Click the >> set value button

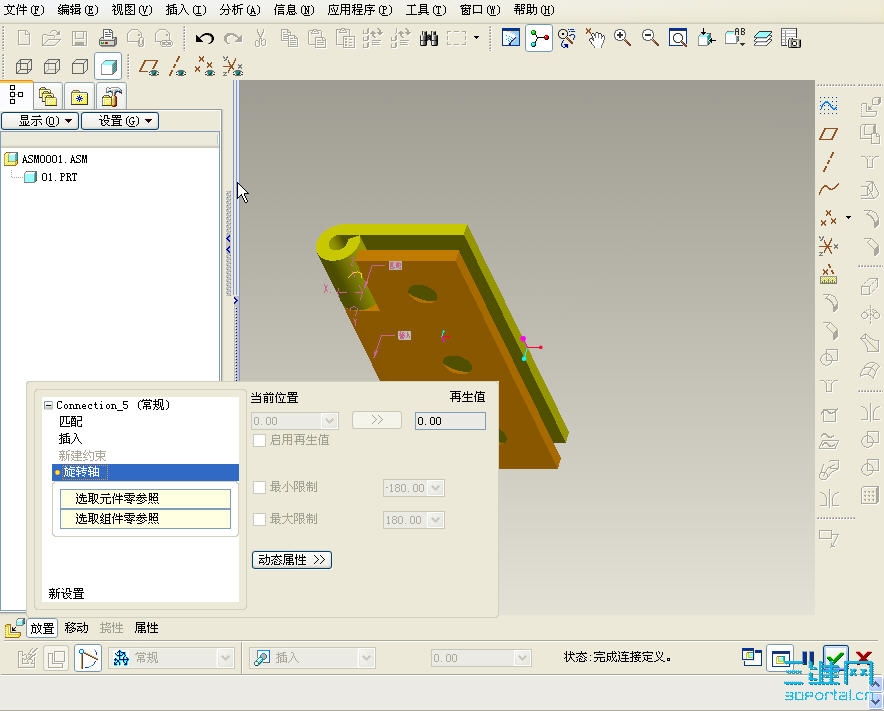coord(377,420)
